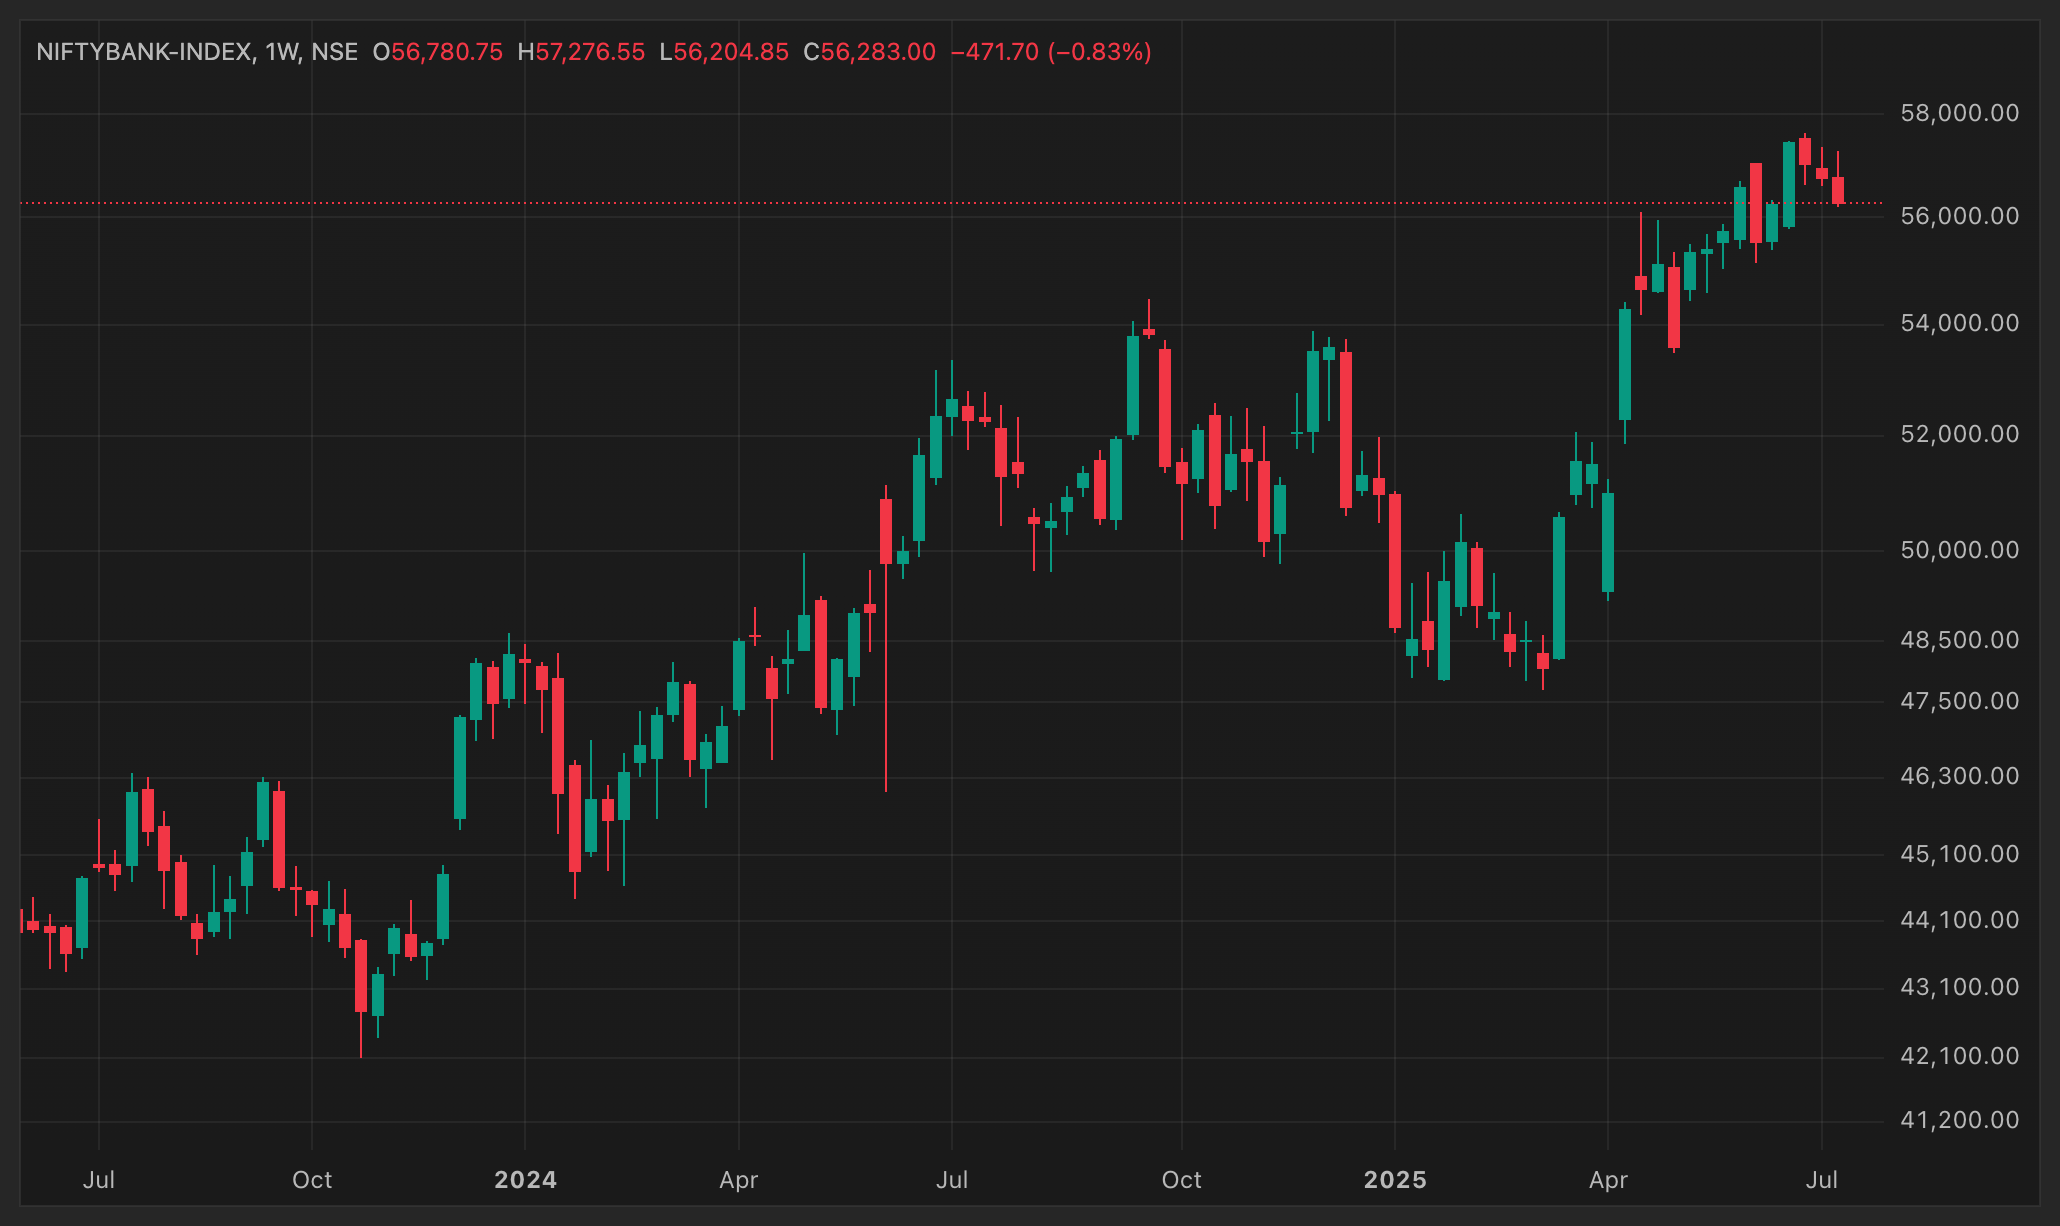
Task: Click the 43,100.00 price axis label
Action: pyautogui.click(x=1959, y=987)
